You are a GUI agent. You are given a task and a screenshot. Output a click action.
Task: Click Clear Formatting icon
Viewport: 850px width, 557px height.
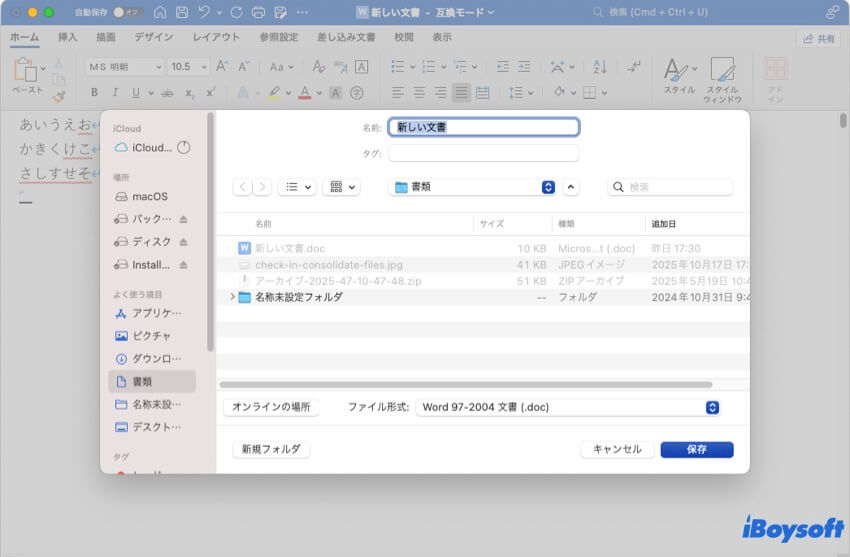[319, 67]
